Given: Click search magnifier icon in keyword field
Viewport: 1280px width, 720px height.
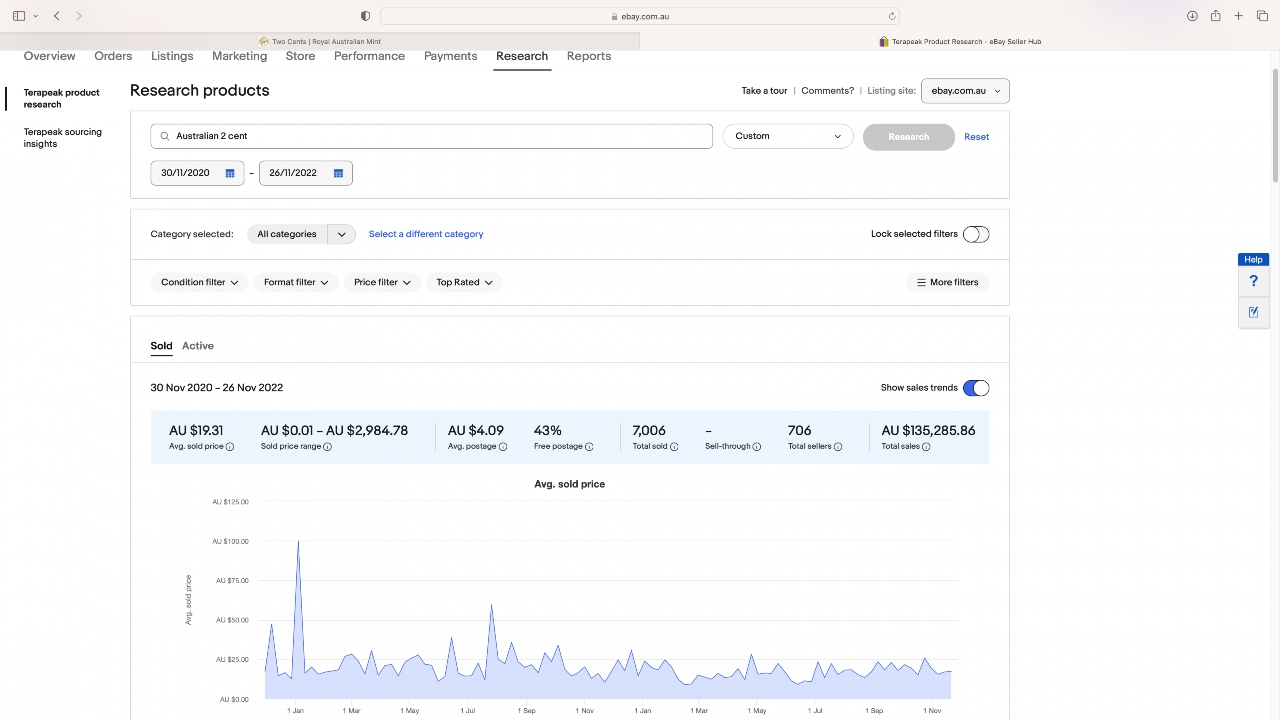Looking at the screenshot, I should [x=165, y=136].
